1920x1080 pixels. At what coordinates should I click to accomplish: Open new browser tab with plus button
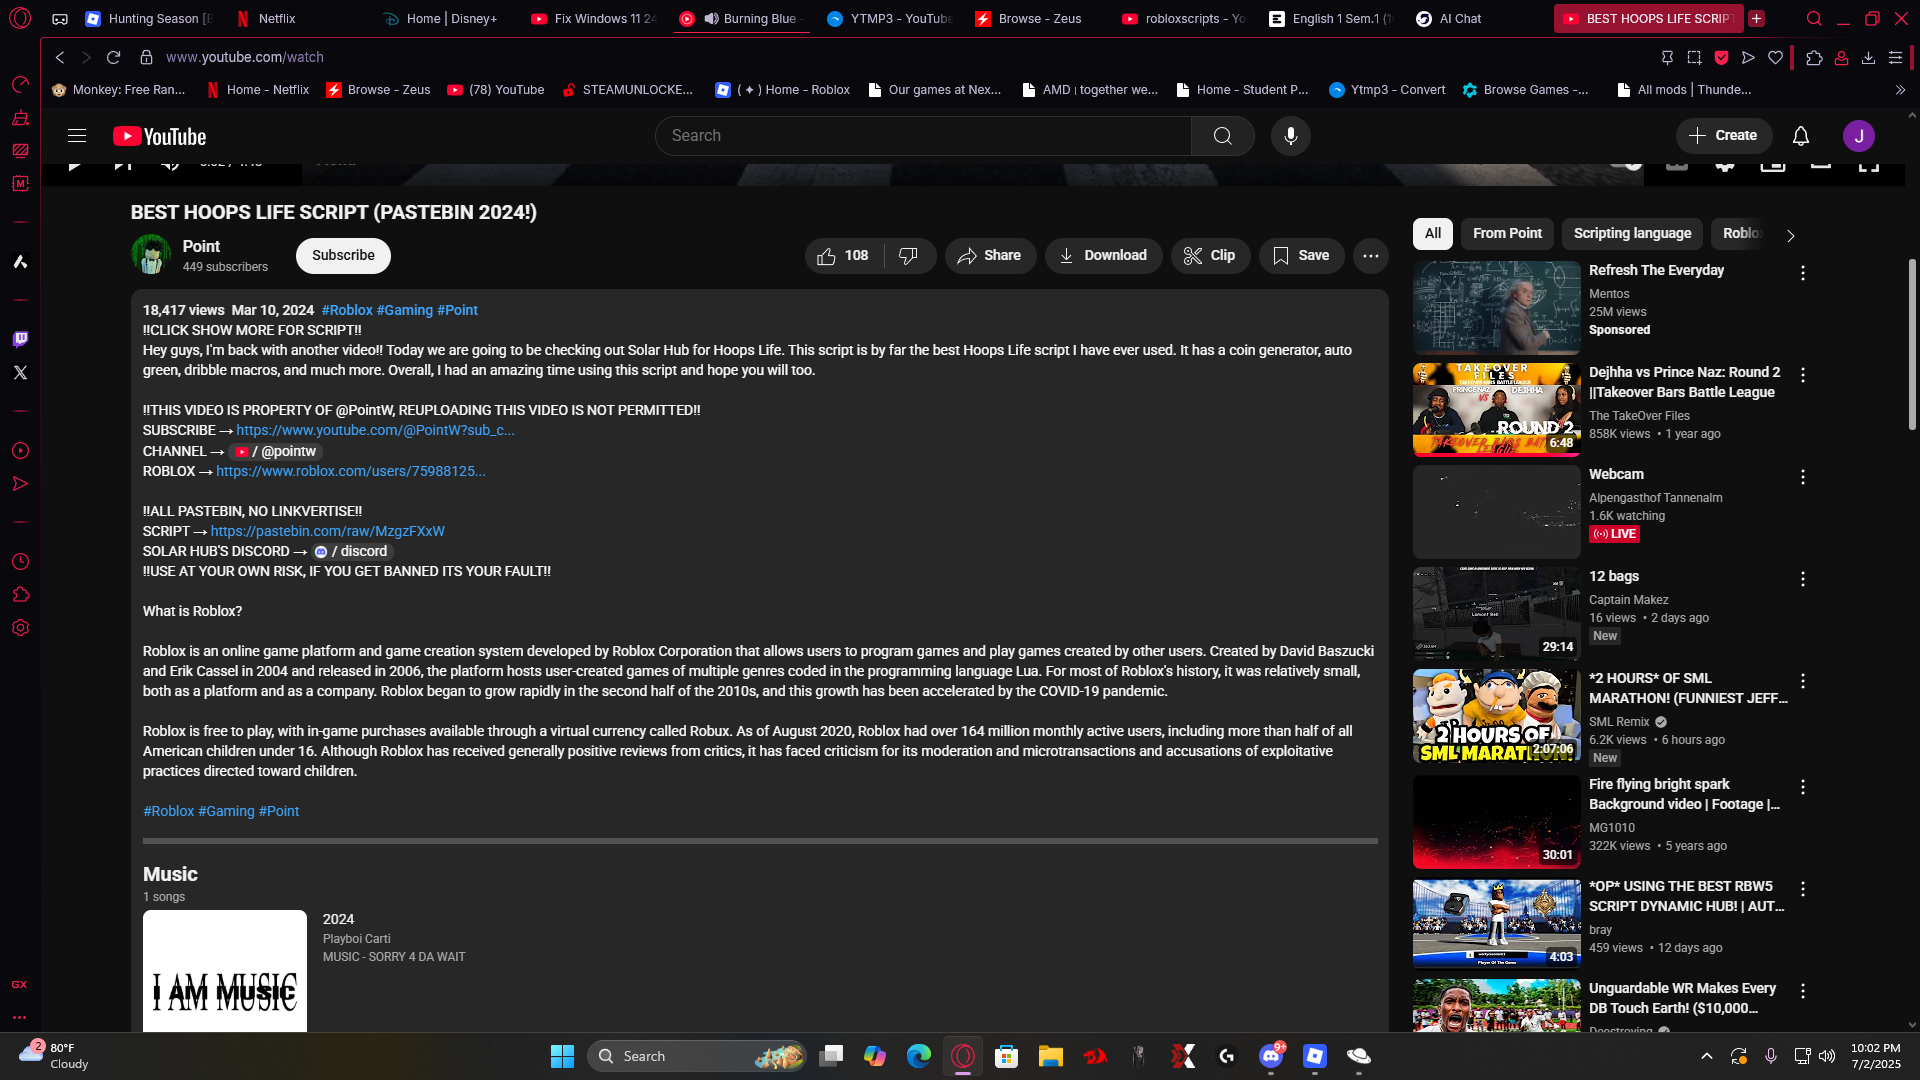click(1757, 18)
